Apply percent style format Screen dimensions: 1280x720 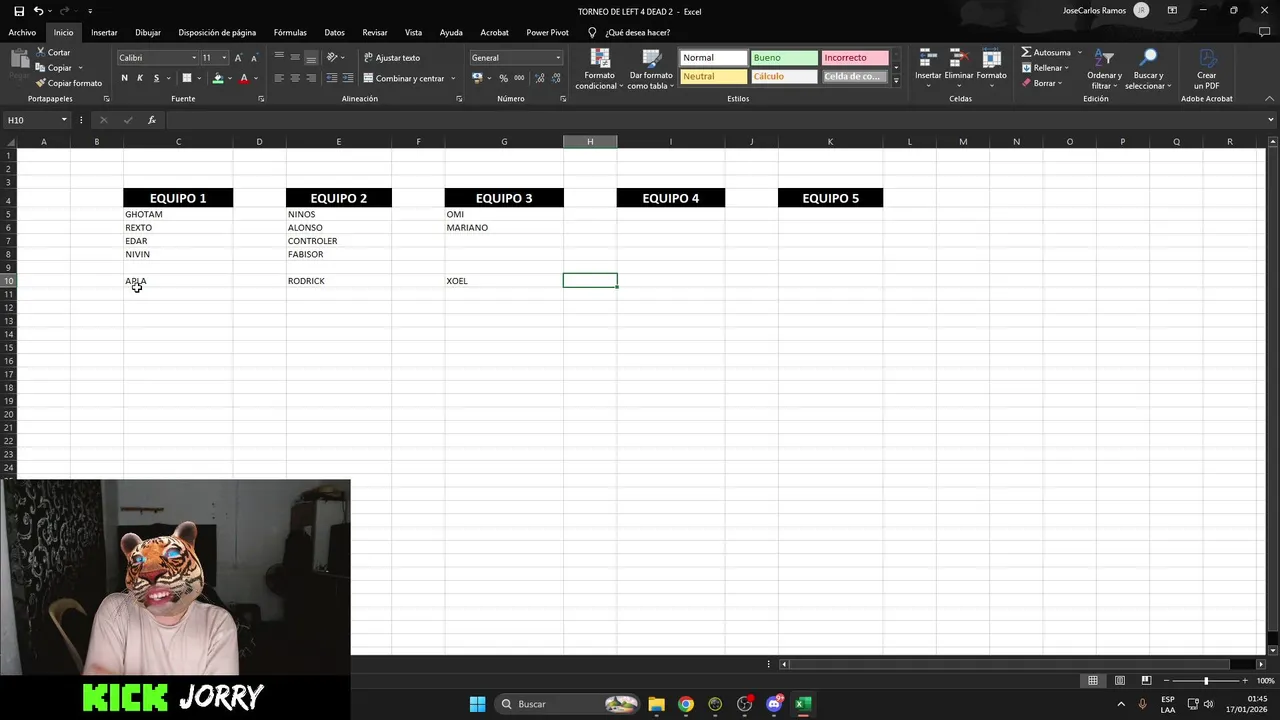[x=503, y=78]
